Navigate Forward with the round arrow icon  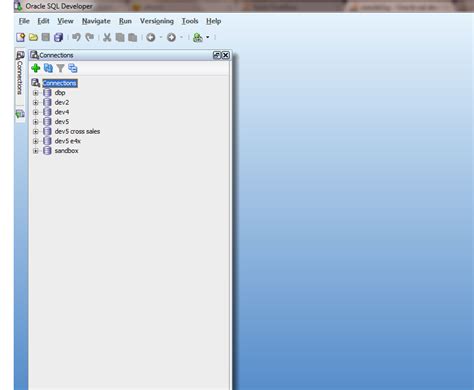pyautogui.click(x=171, y=37)
